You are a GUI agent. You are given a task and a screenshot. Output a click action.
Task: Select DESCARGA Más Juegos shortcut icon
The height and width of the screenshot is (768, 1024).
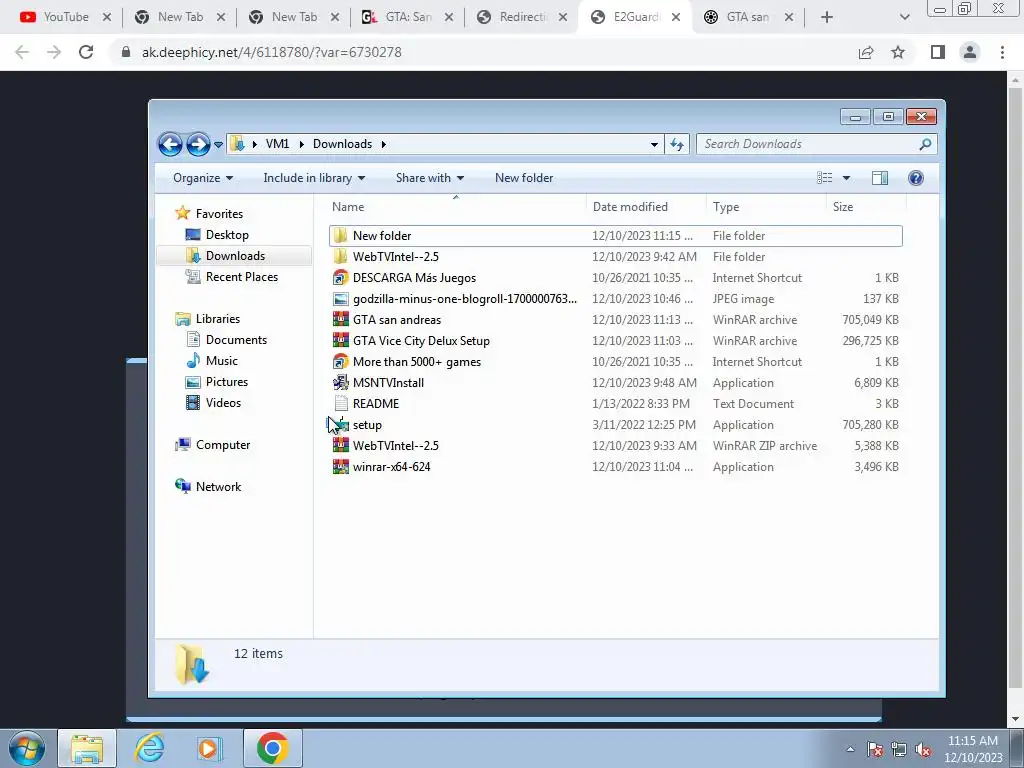(340, 278)
